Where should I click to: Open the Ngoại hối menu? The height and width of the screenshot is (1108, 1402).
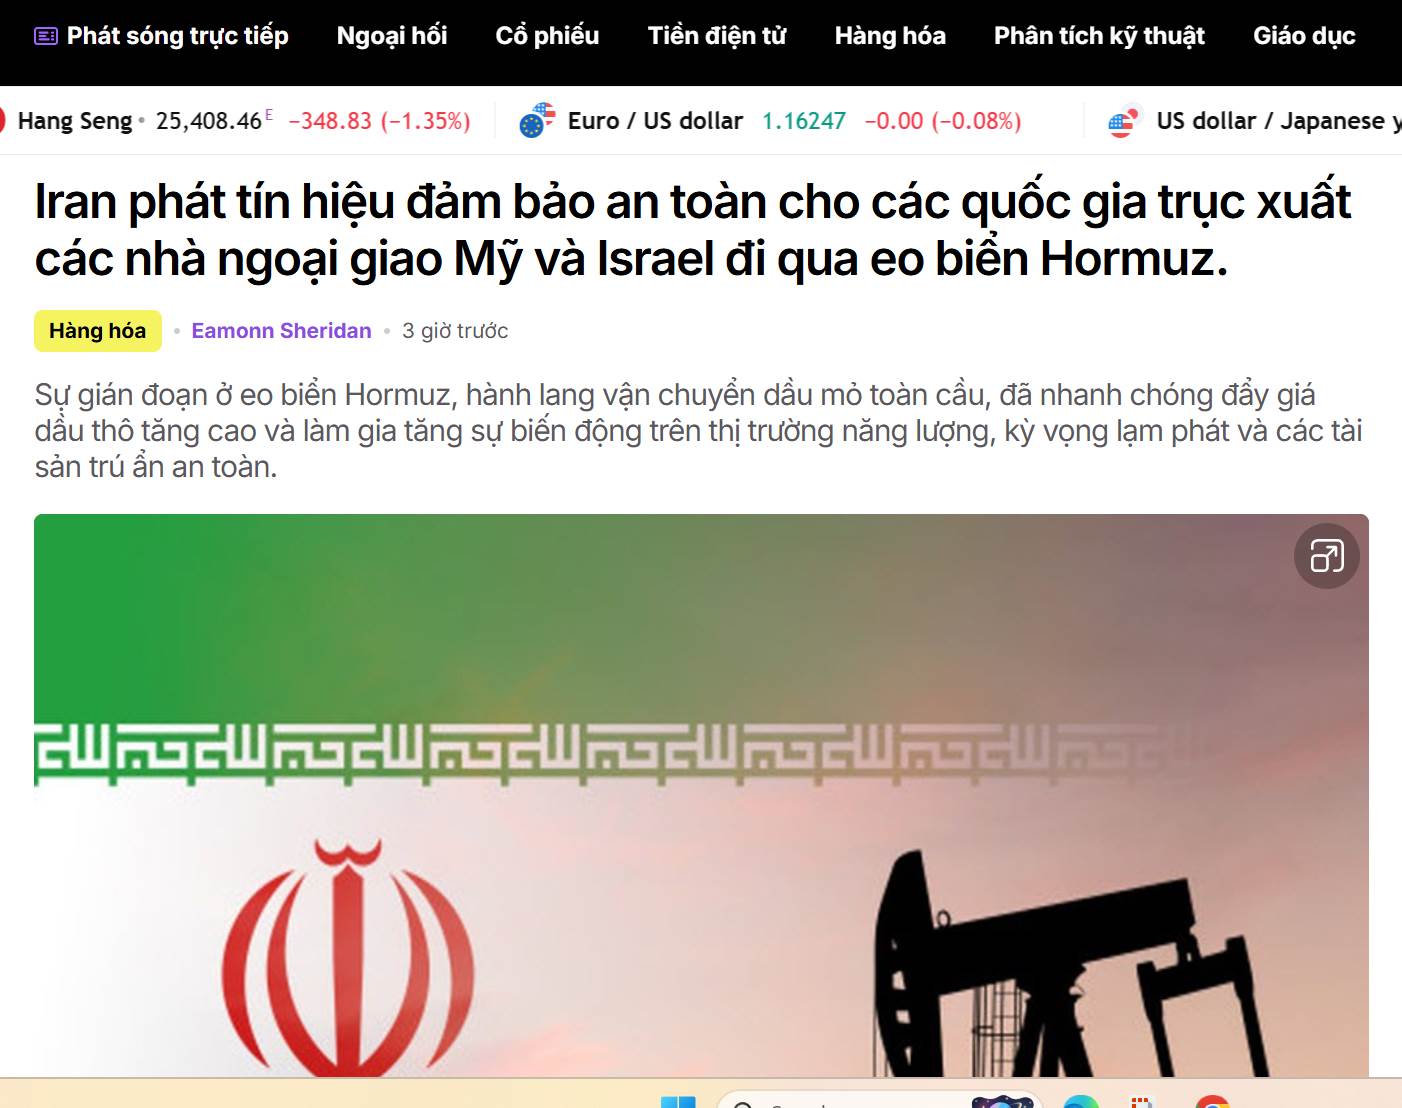click(392, 36)
